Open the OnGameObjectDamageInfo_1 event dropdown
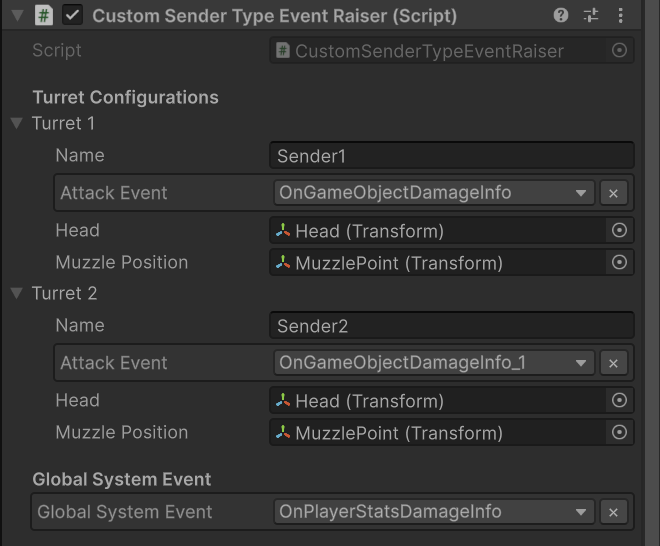The image size is (660, 546). (434, 363)
